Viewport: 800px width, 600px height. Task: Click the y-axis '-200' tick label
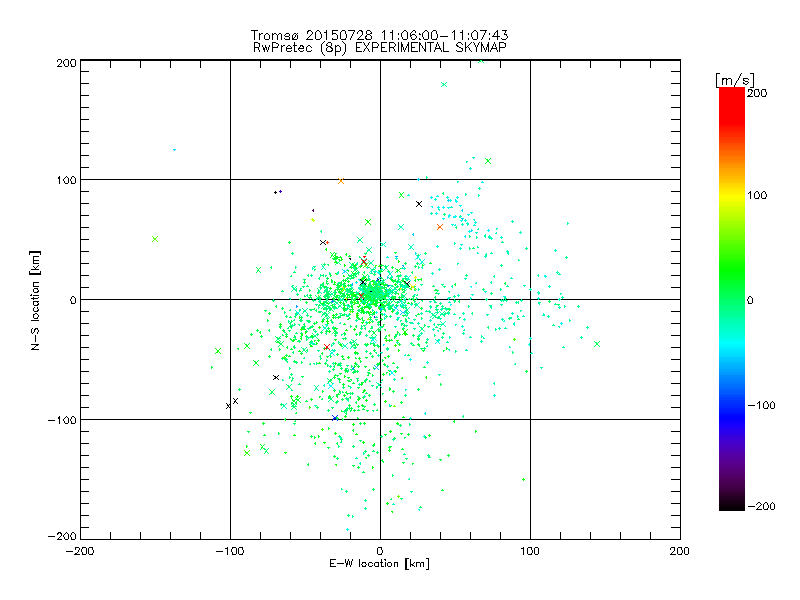(x=62, y=536)
